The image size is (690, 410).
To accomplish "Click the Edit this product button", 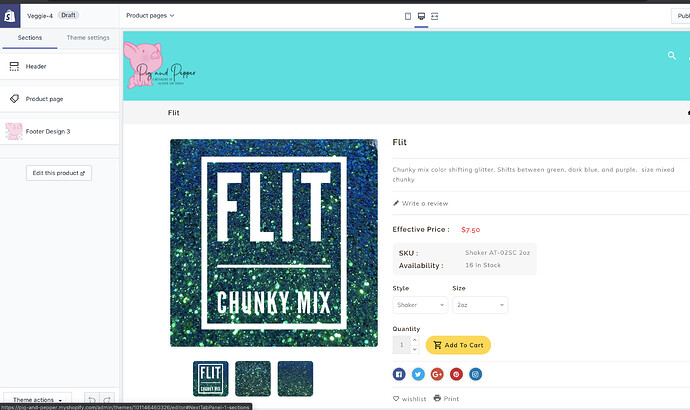I will (59, 173).
